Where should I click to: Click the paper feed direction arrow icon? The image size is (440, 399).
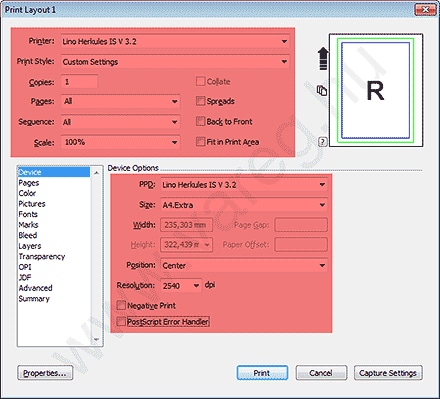[x=323, y=58]
